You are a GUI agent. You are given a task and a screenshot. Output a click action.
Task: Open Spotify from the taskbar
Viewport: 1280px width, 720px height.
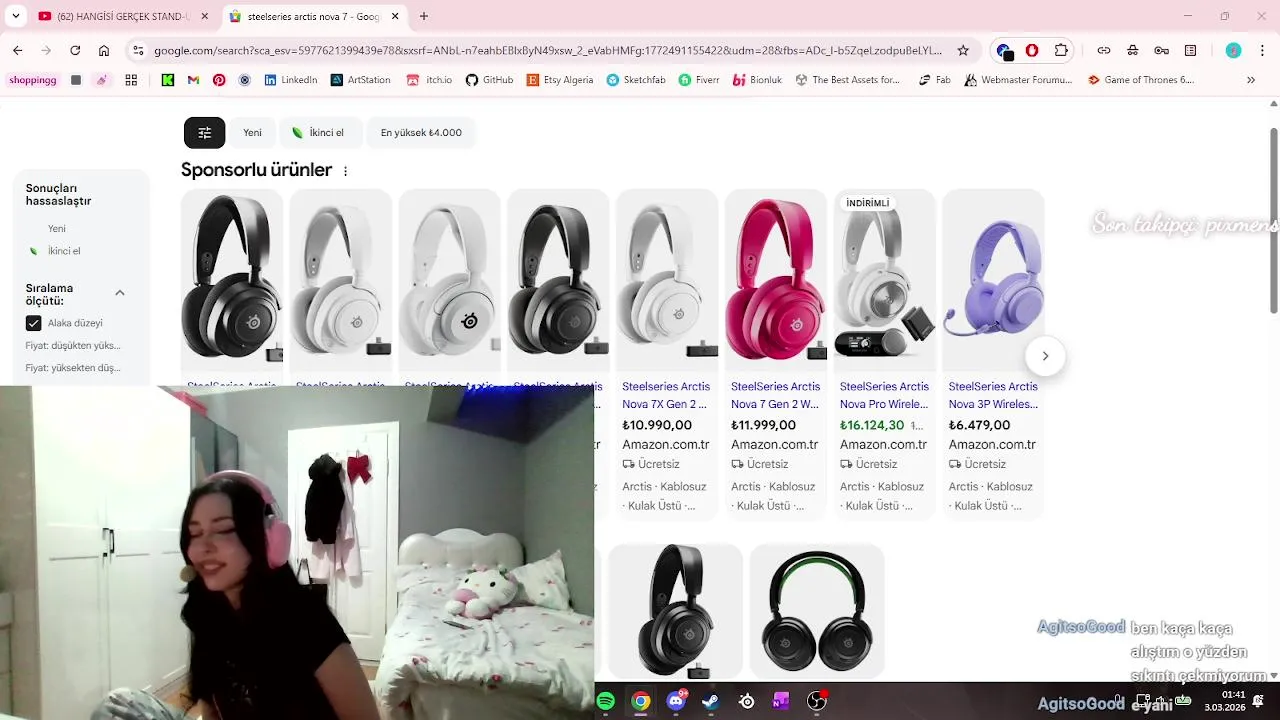[606, 702]
